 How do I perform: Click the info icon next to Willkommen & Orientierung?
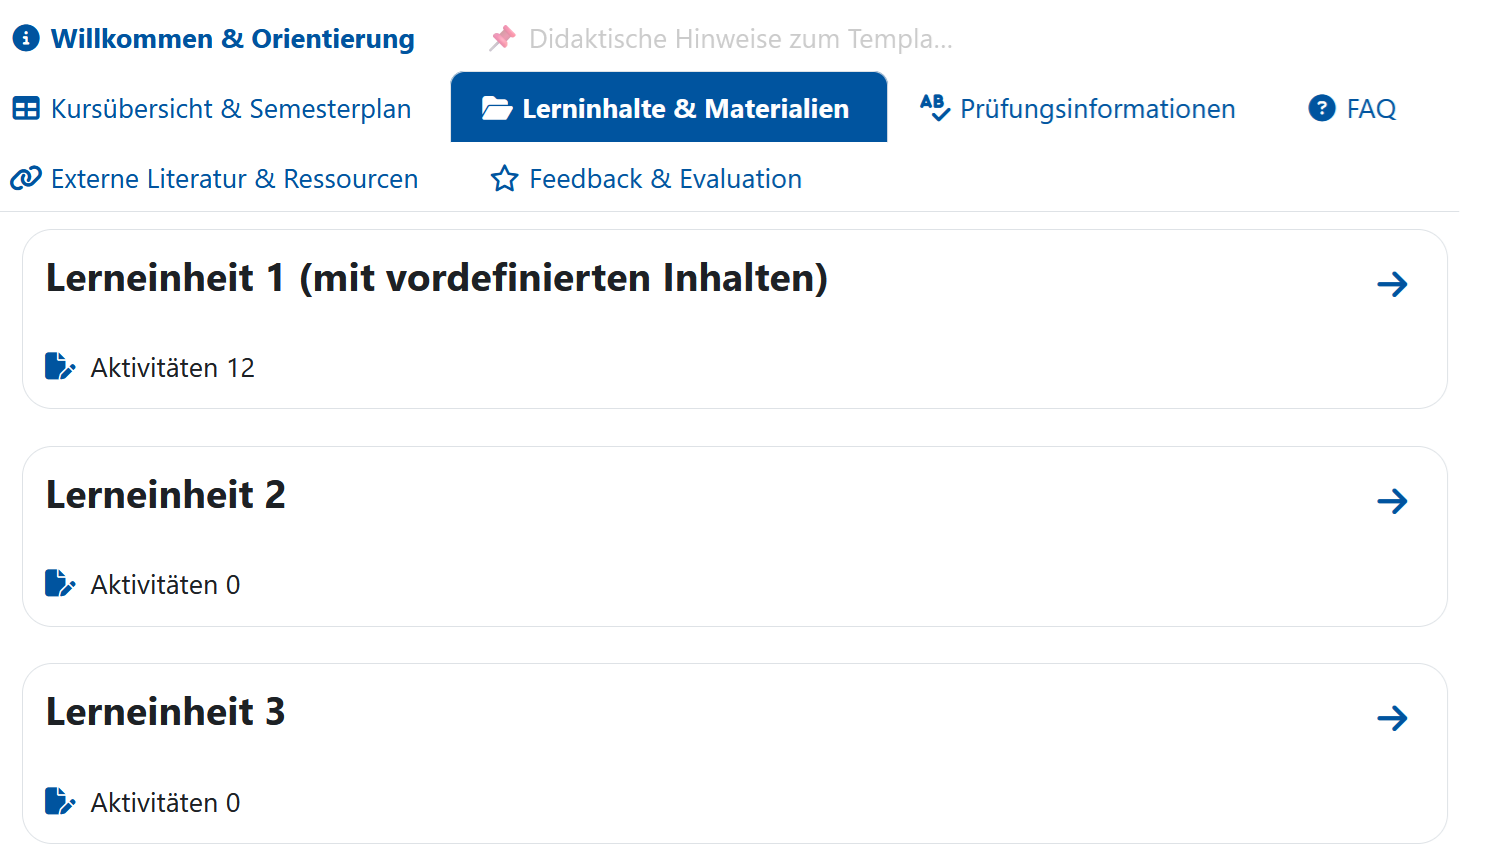click(24, 38)
